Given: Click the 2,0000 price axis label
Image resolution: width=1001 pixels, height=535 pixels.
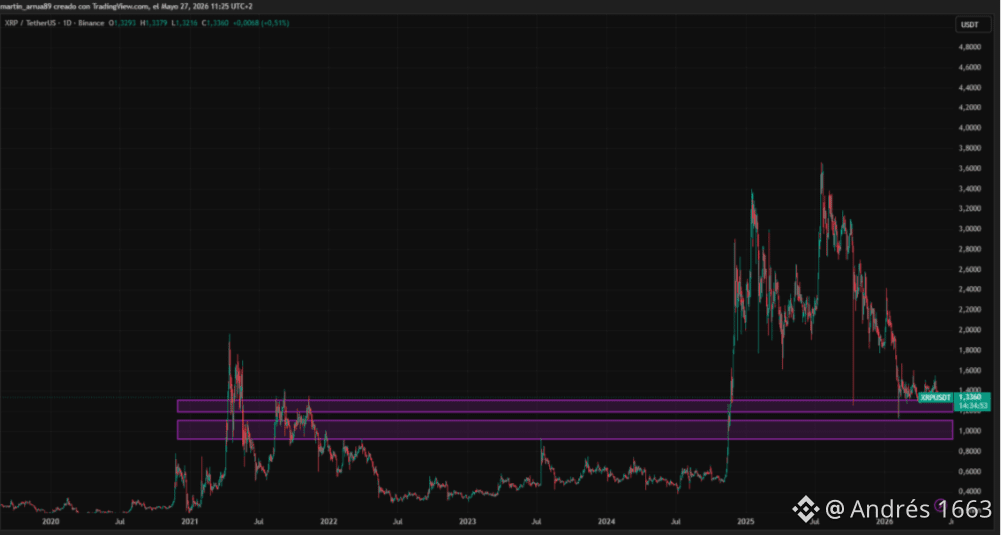Looking at the screenshot, I should 970,330.
